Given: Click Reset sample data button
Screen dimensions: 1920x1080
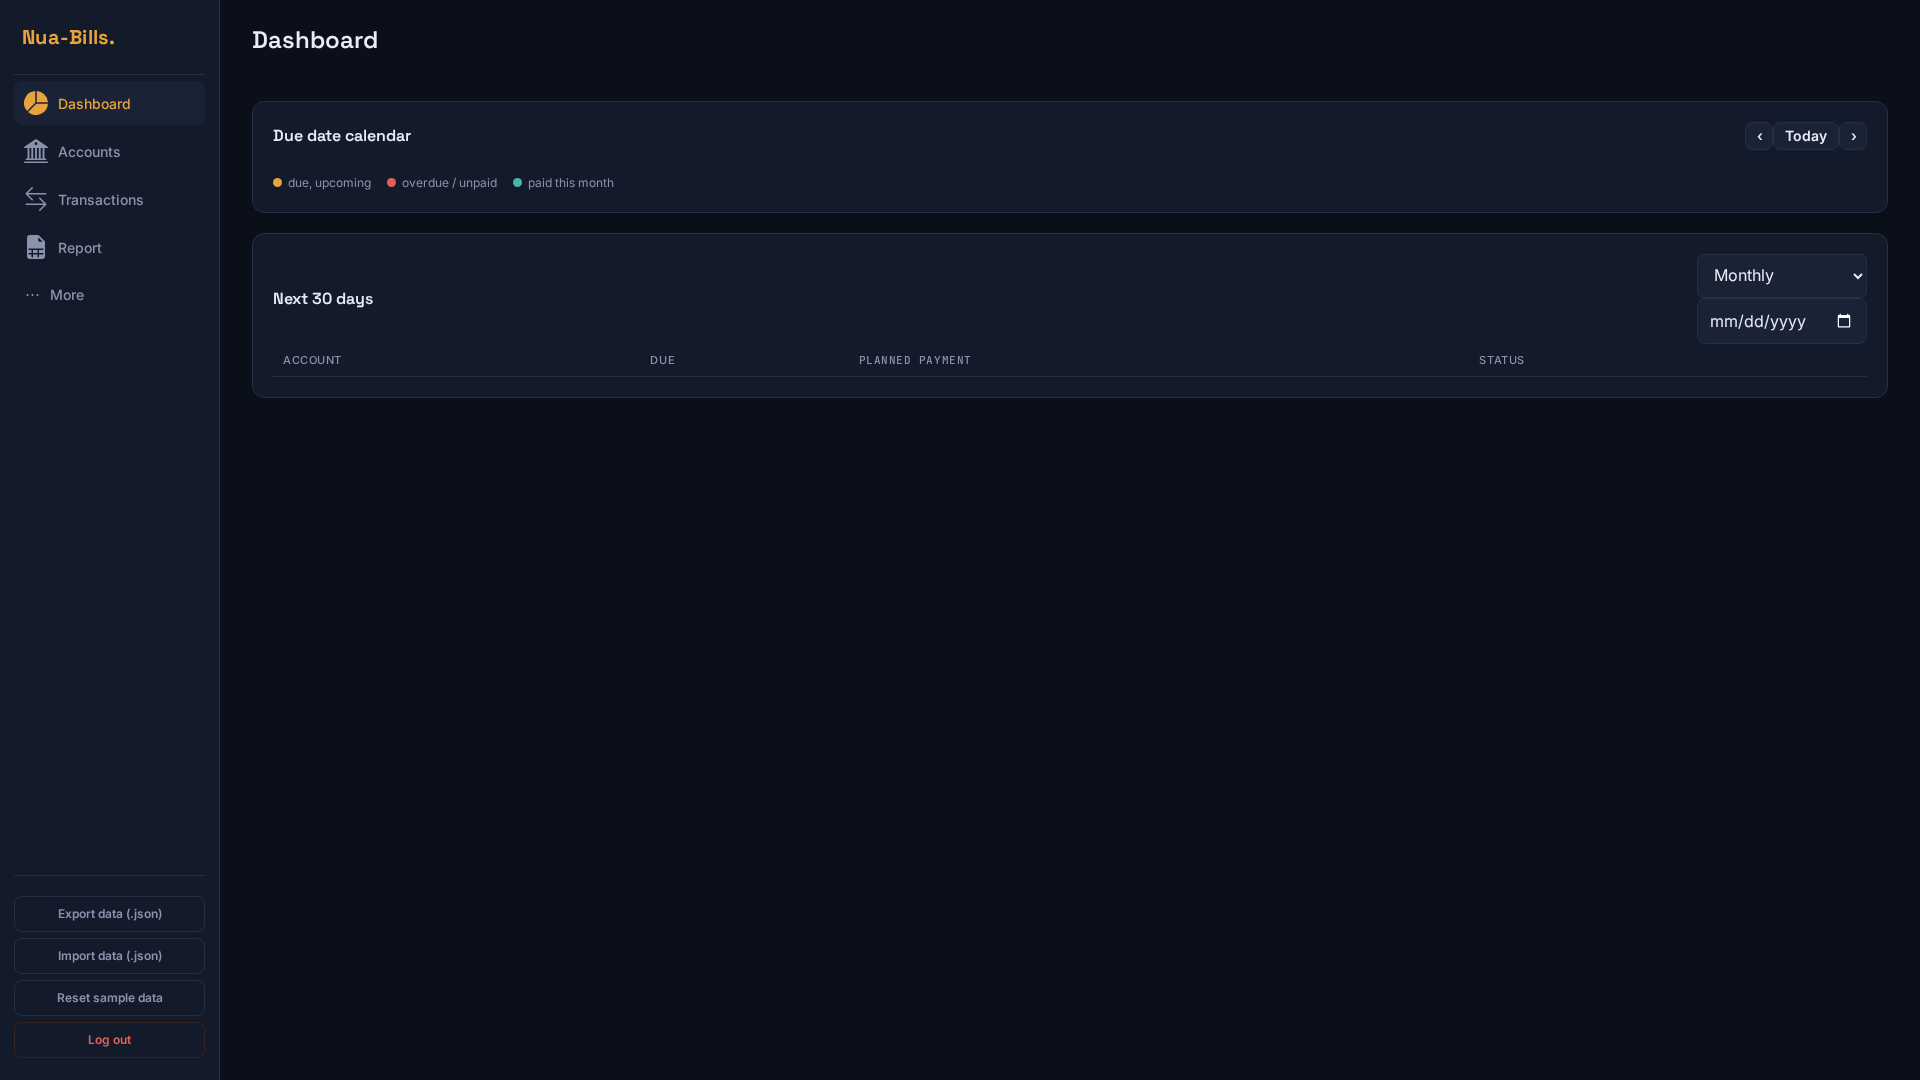Looking at the screenshot, I should 109,998.
